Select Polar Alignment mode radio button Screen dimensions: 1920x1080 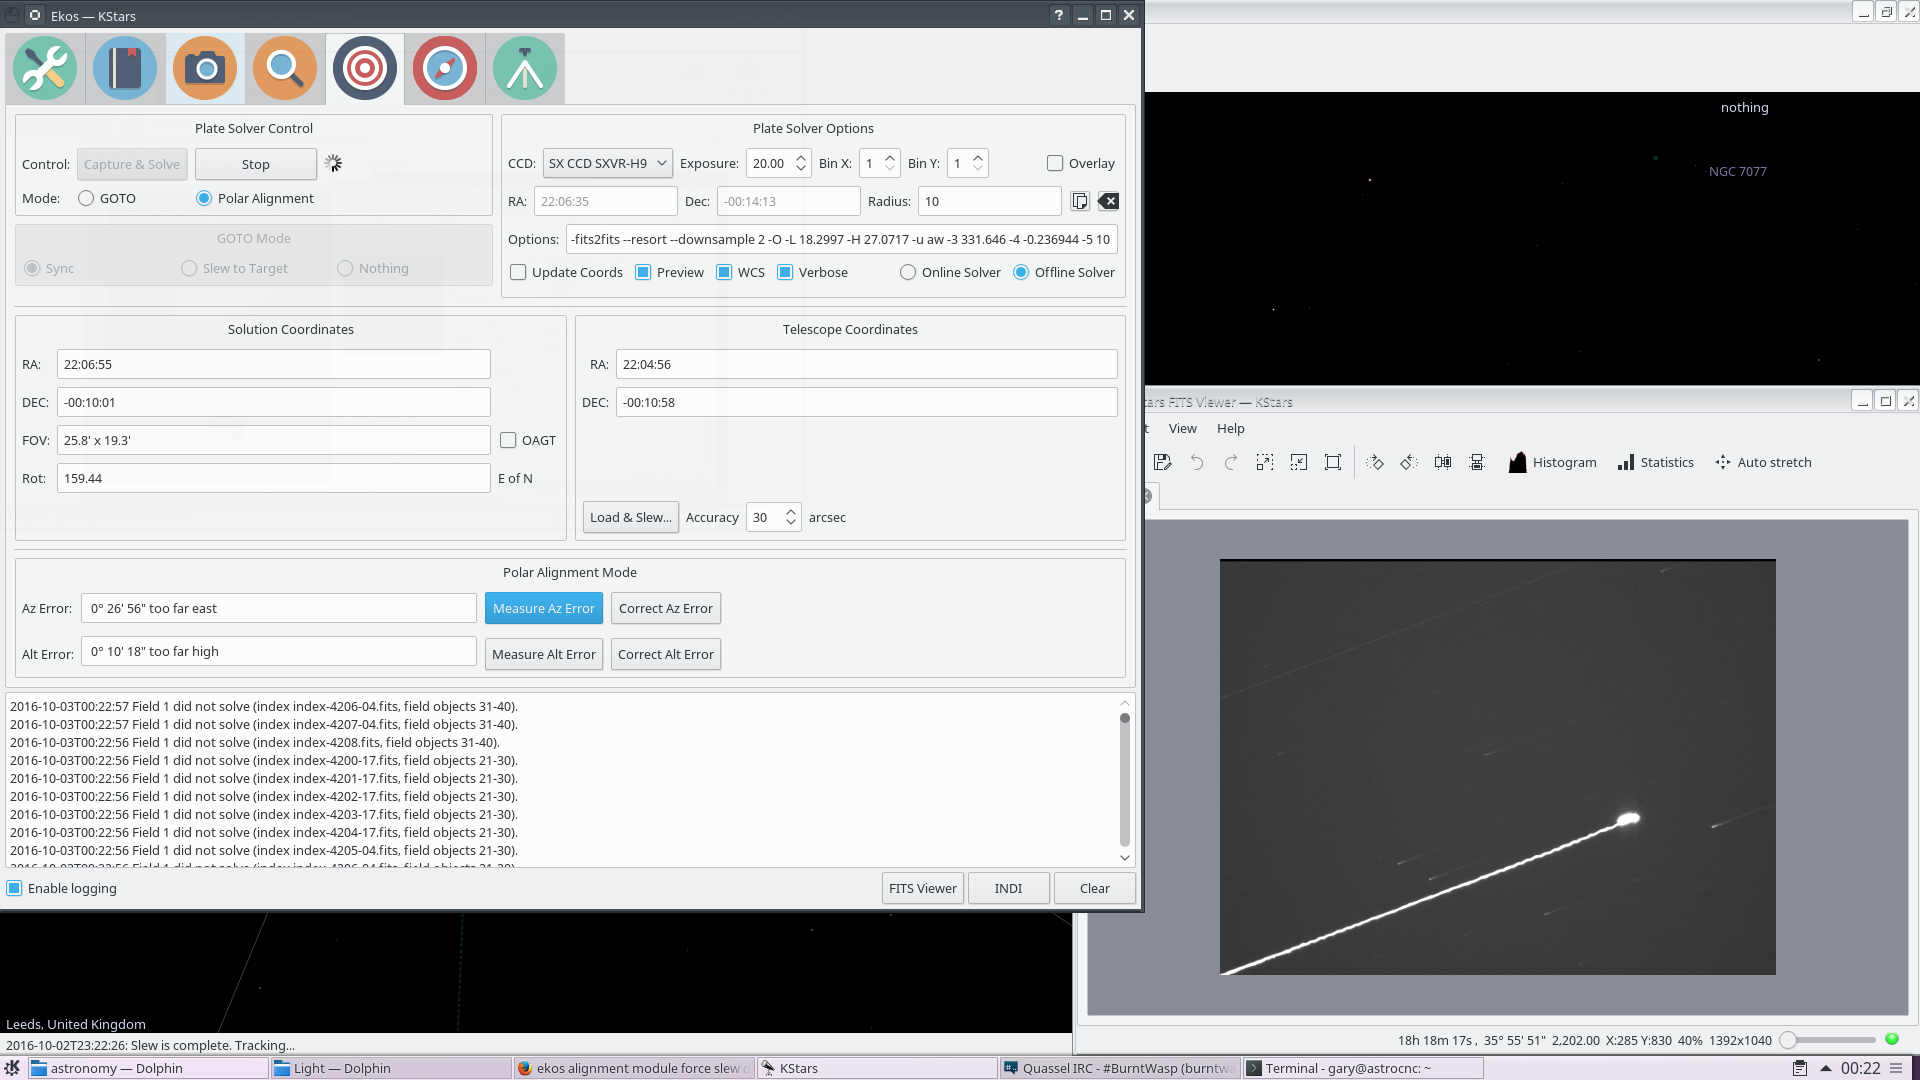click(x=204, y=198)
